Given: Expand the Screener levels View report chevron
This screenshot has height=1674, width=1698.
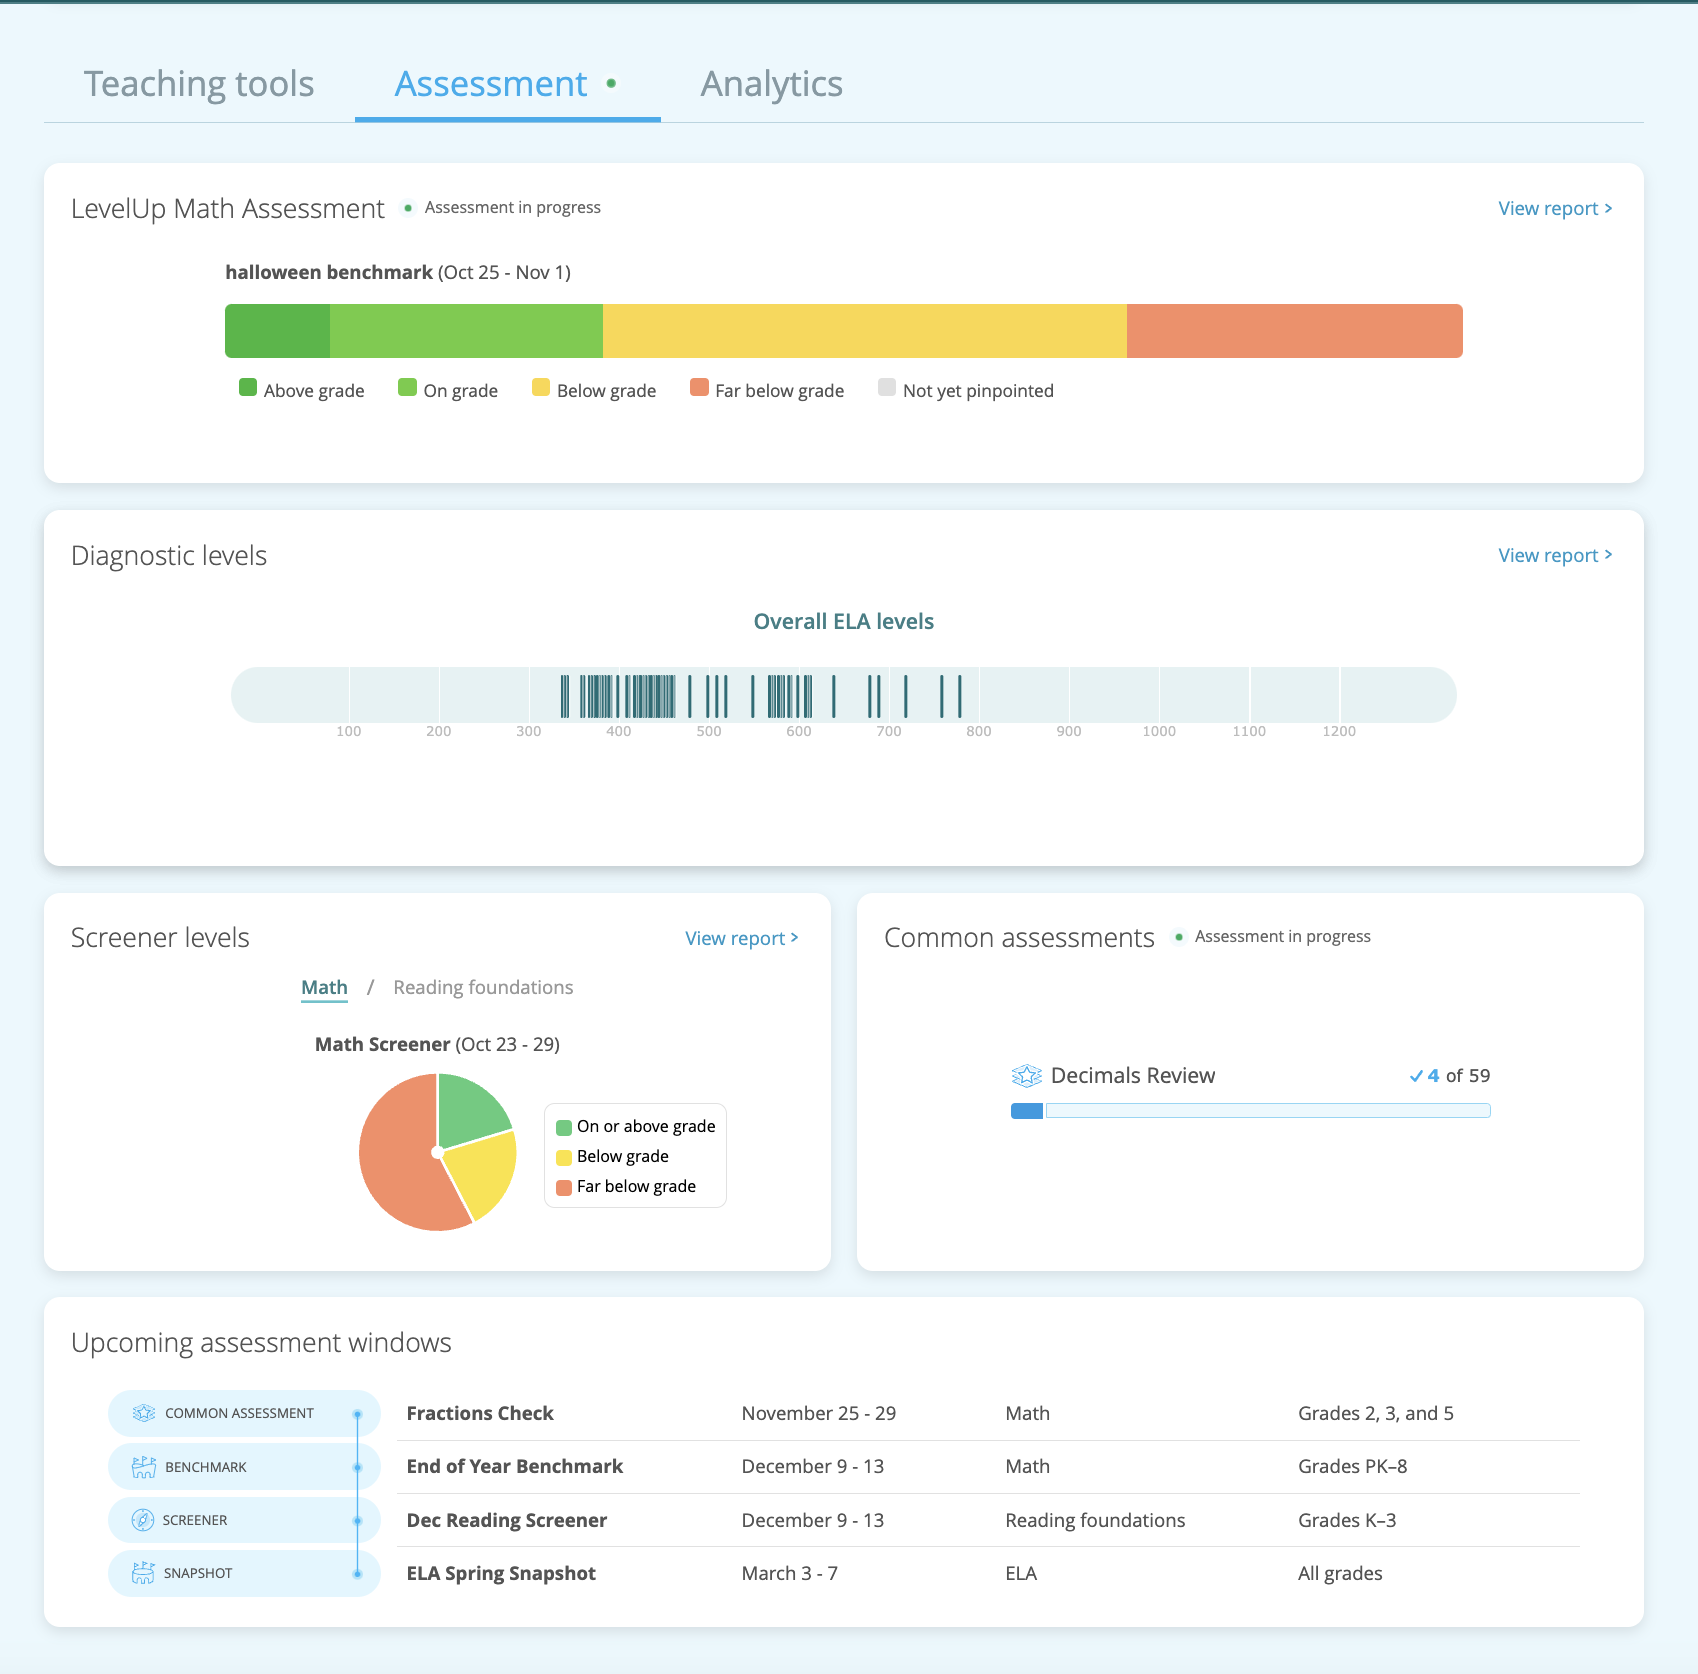Looking at the screenshot, I should tap(795, 937).
